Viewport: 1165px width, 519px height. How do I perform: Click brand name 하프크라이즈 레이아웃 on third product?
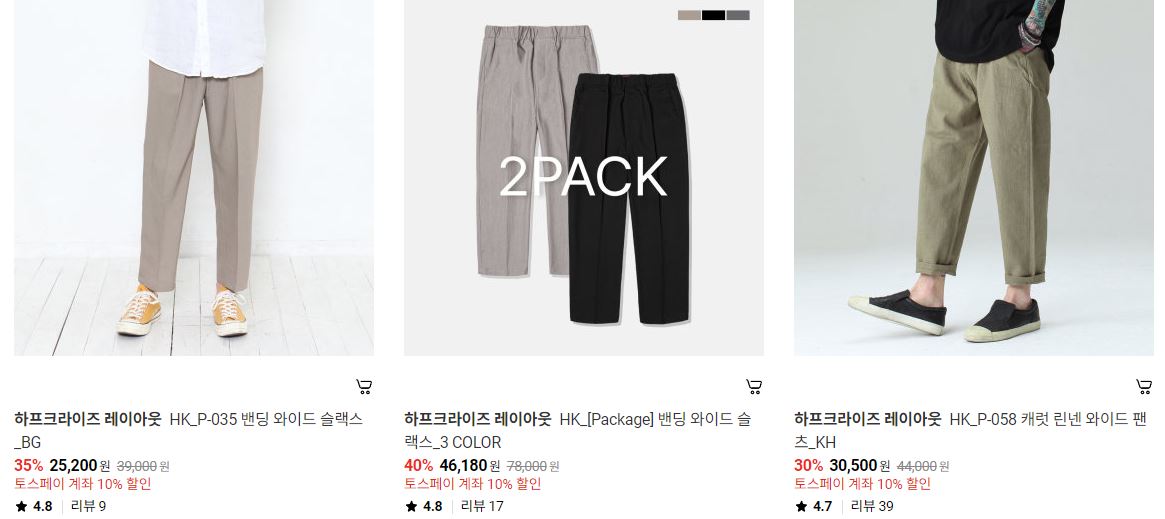[868, 420]
